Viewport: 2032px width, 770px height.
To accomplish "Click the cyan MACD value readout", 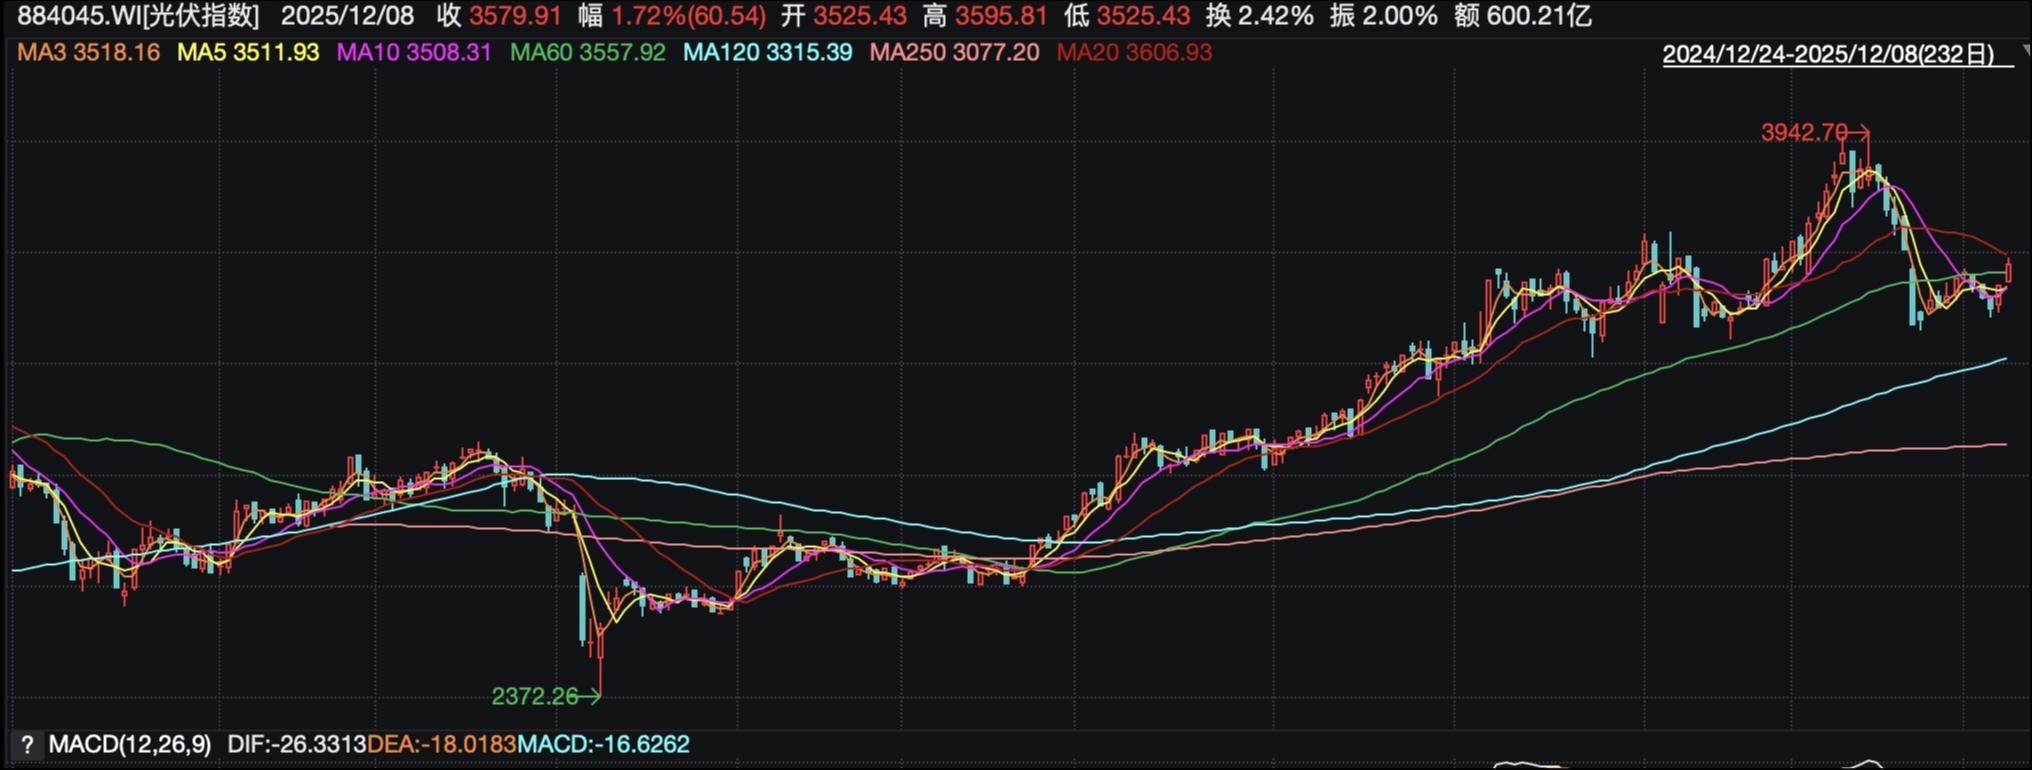I will coord(603,745).
